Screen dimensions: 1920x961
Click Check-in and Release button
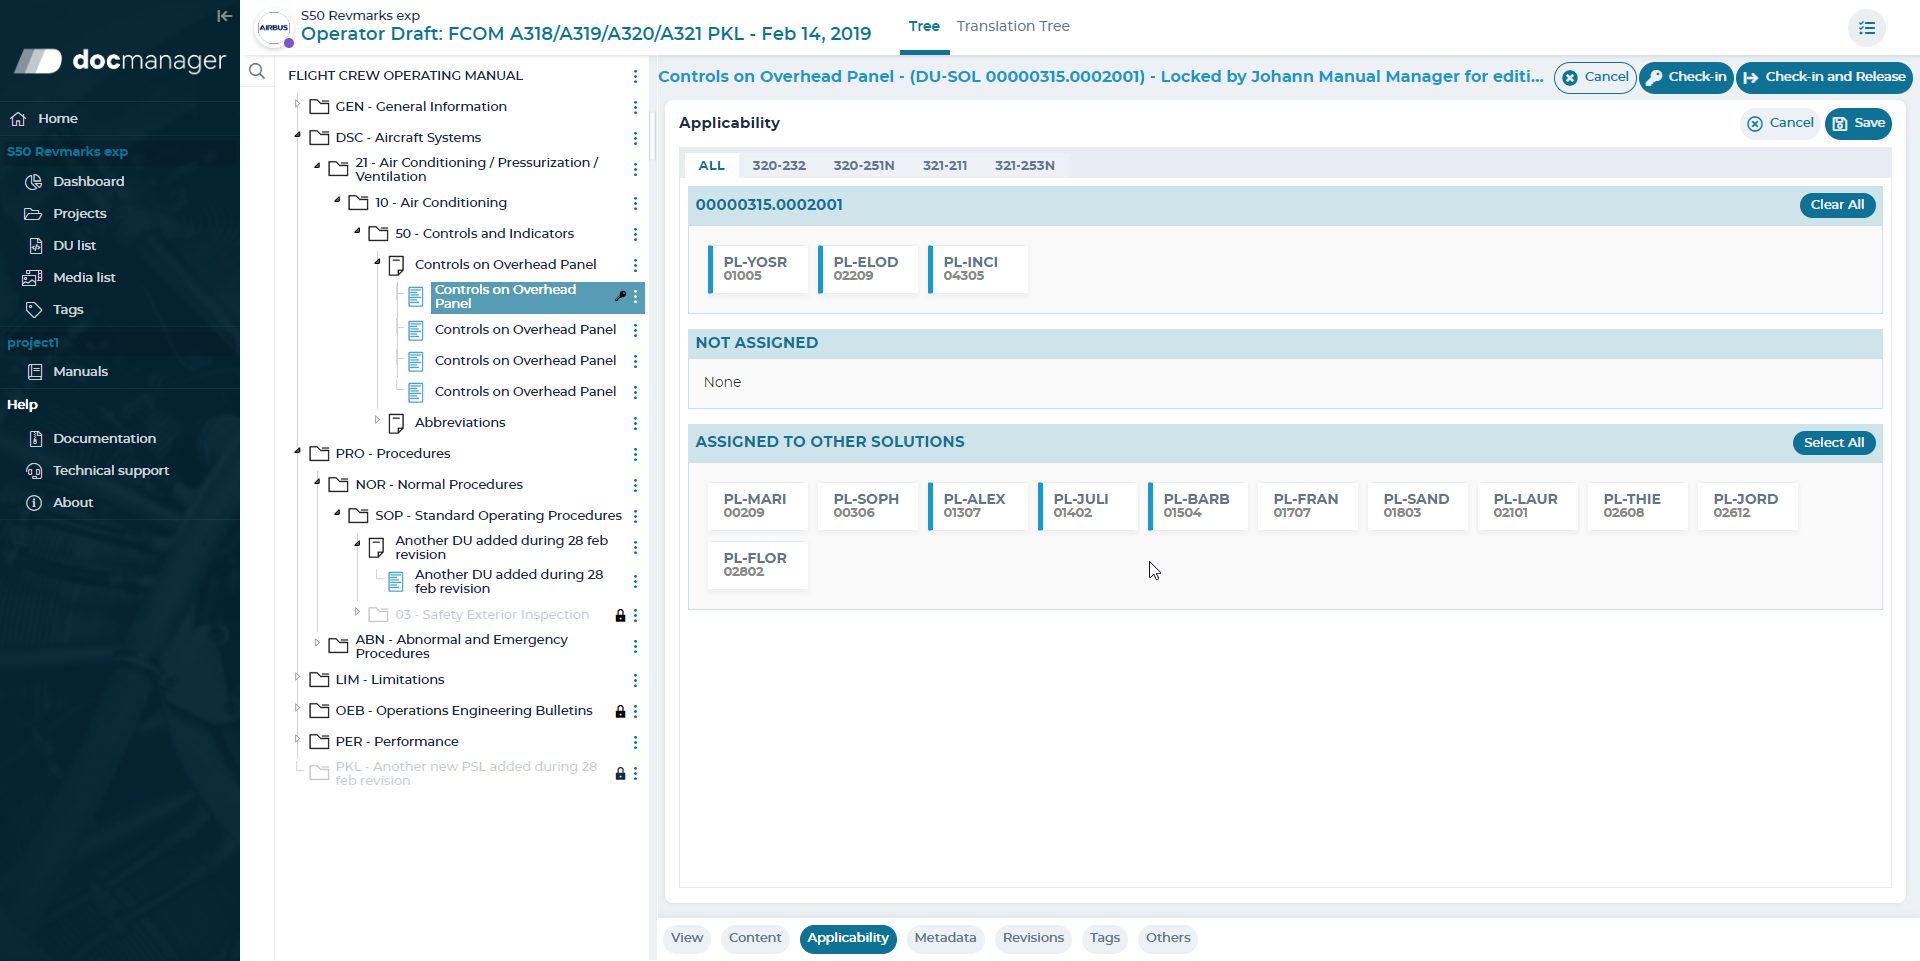click(x=1824, y=77)
